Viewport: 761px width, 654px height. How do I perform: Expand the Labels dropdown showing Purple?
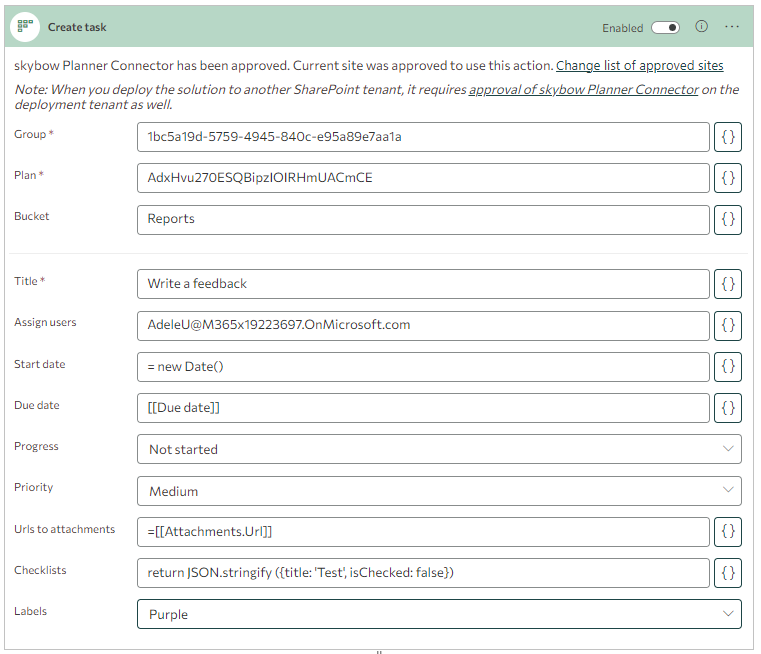coord(439,614)
